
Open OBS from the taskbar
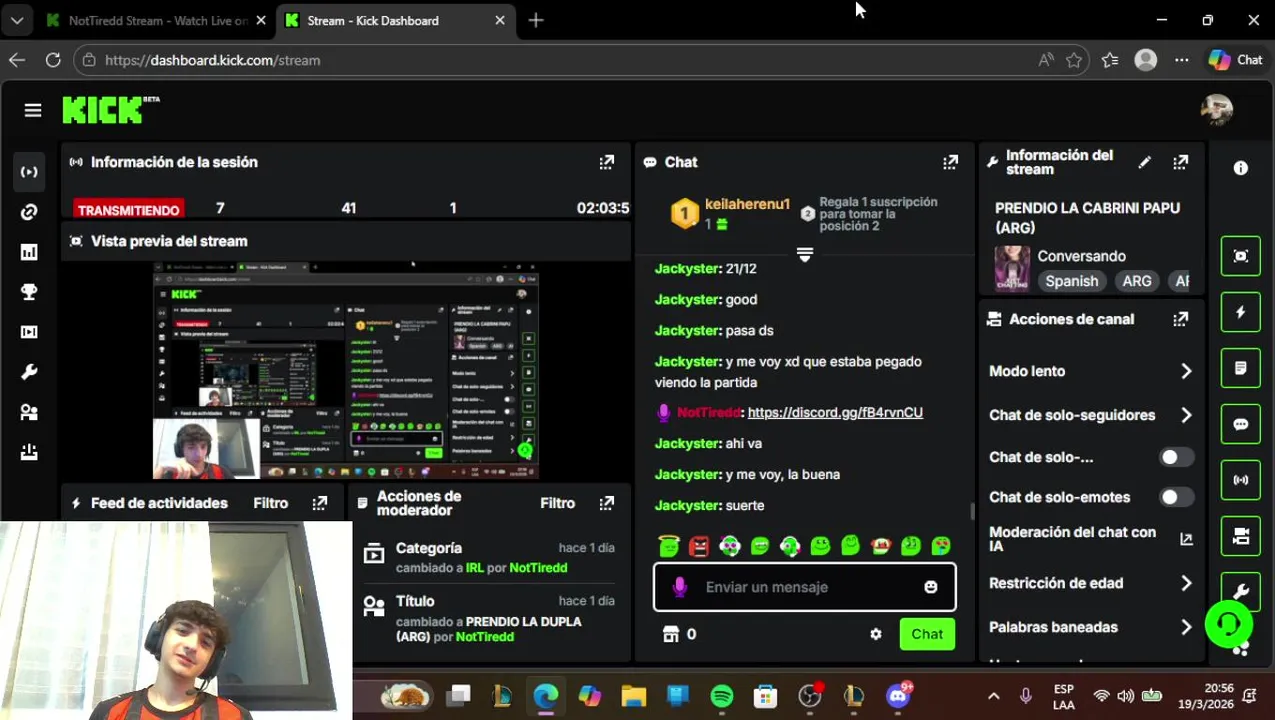pos(810,696)
